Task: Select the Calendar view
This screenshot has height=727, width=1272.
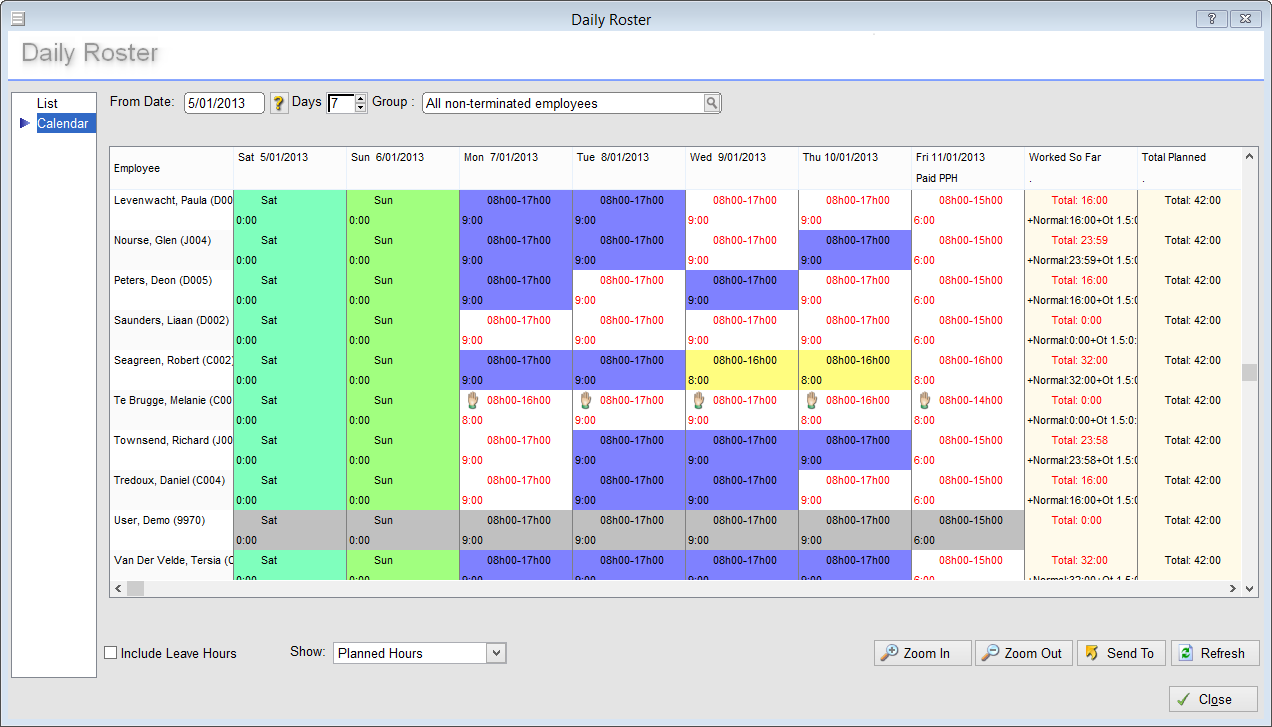Action: (63, 123)
